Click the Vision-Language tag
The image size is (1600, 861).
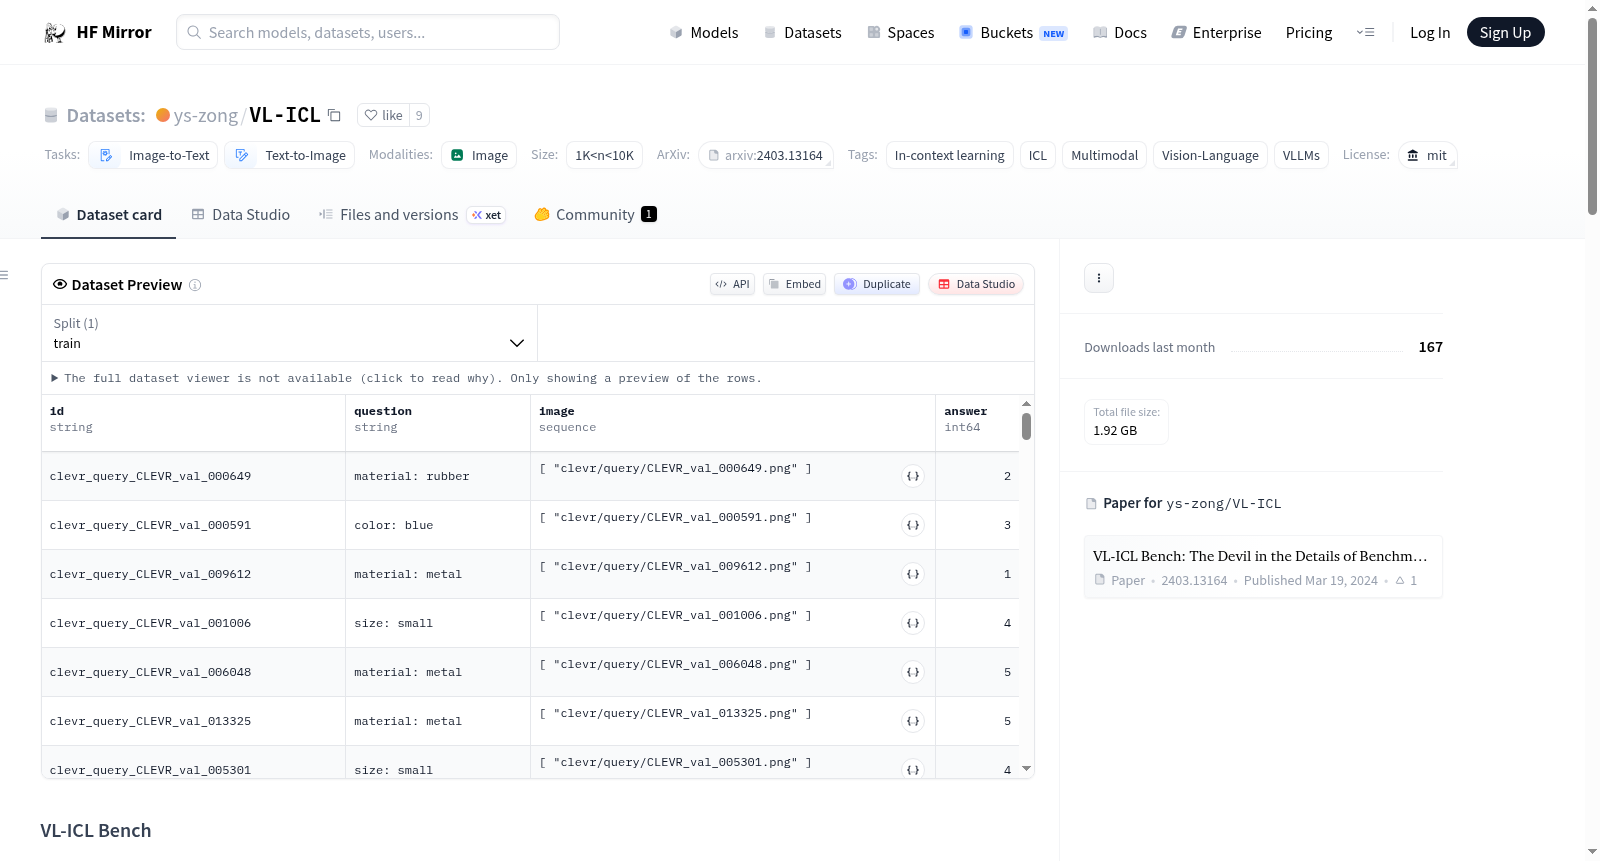(x=1210, y=155)
